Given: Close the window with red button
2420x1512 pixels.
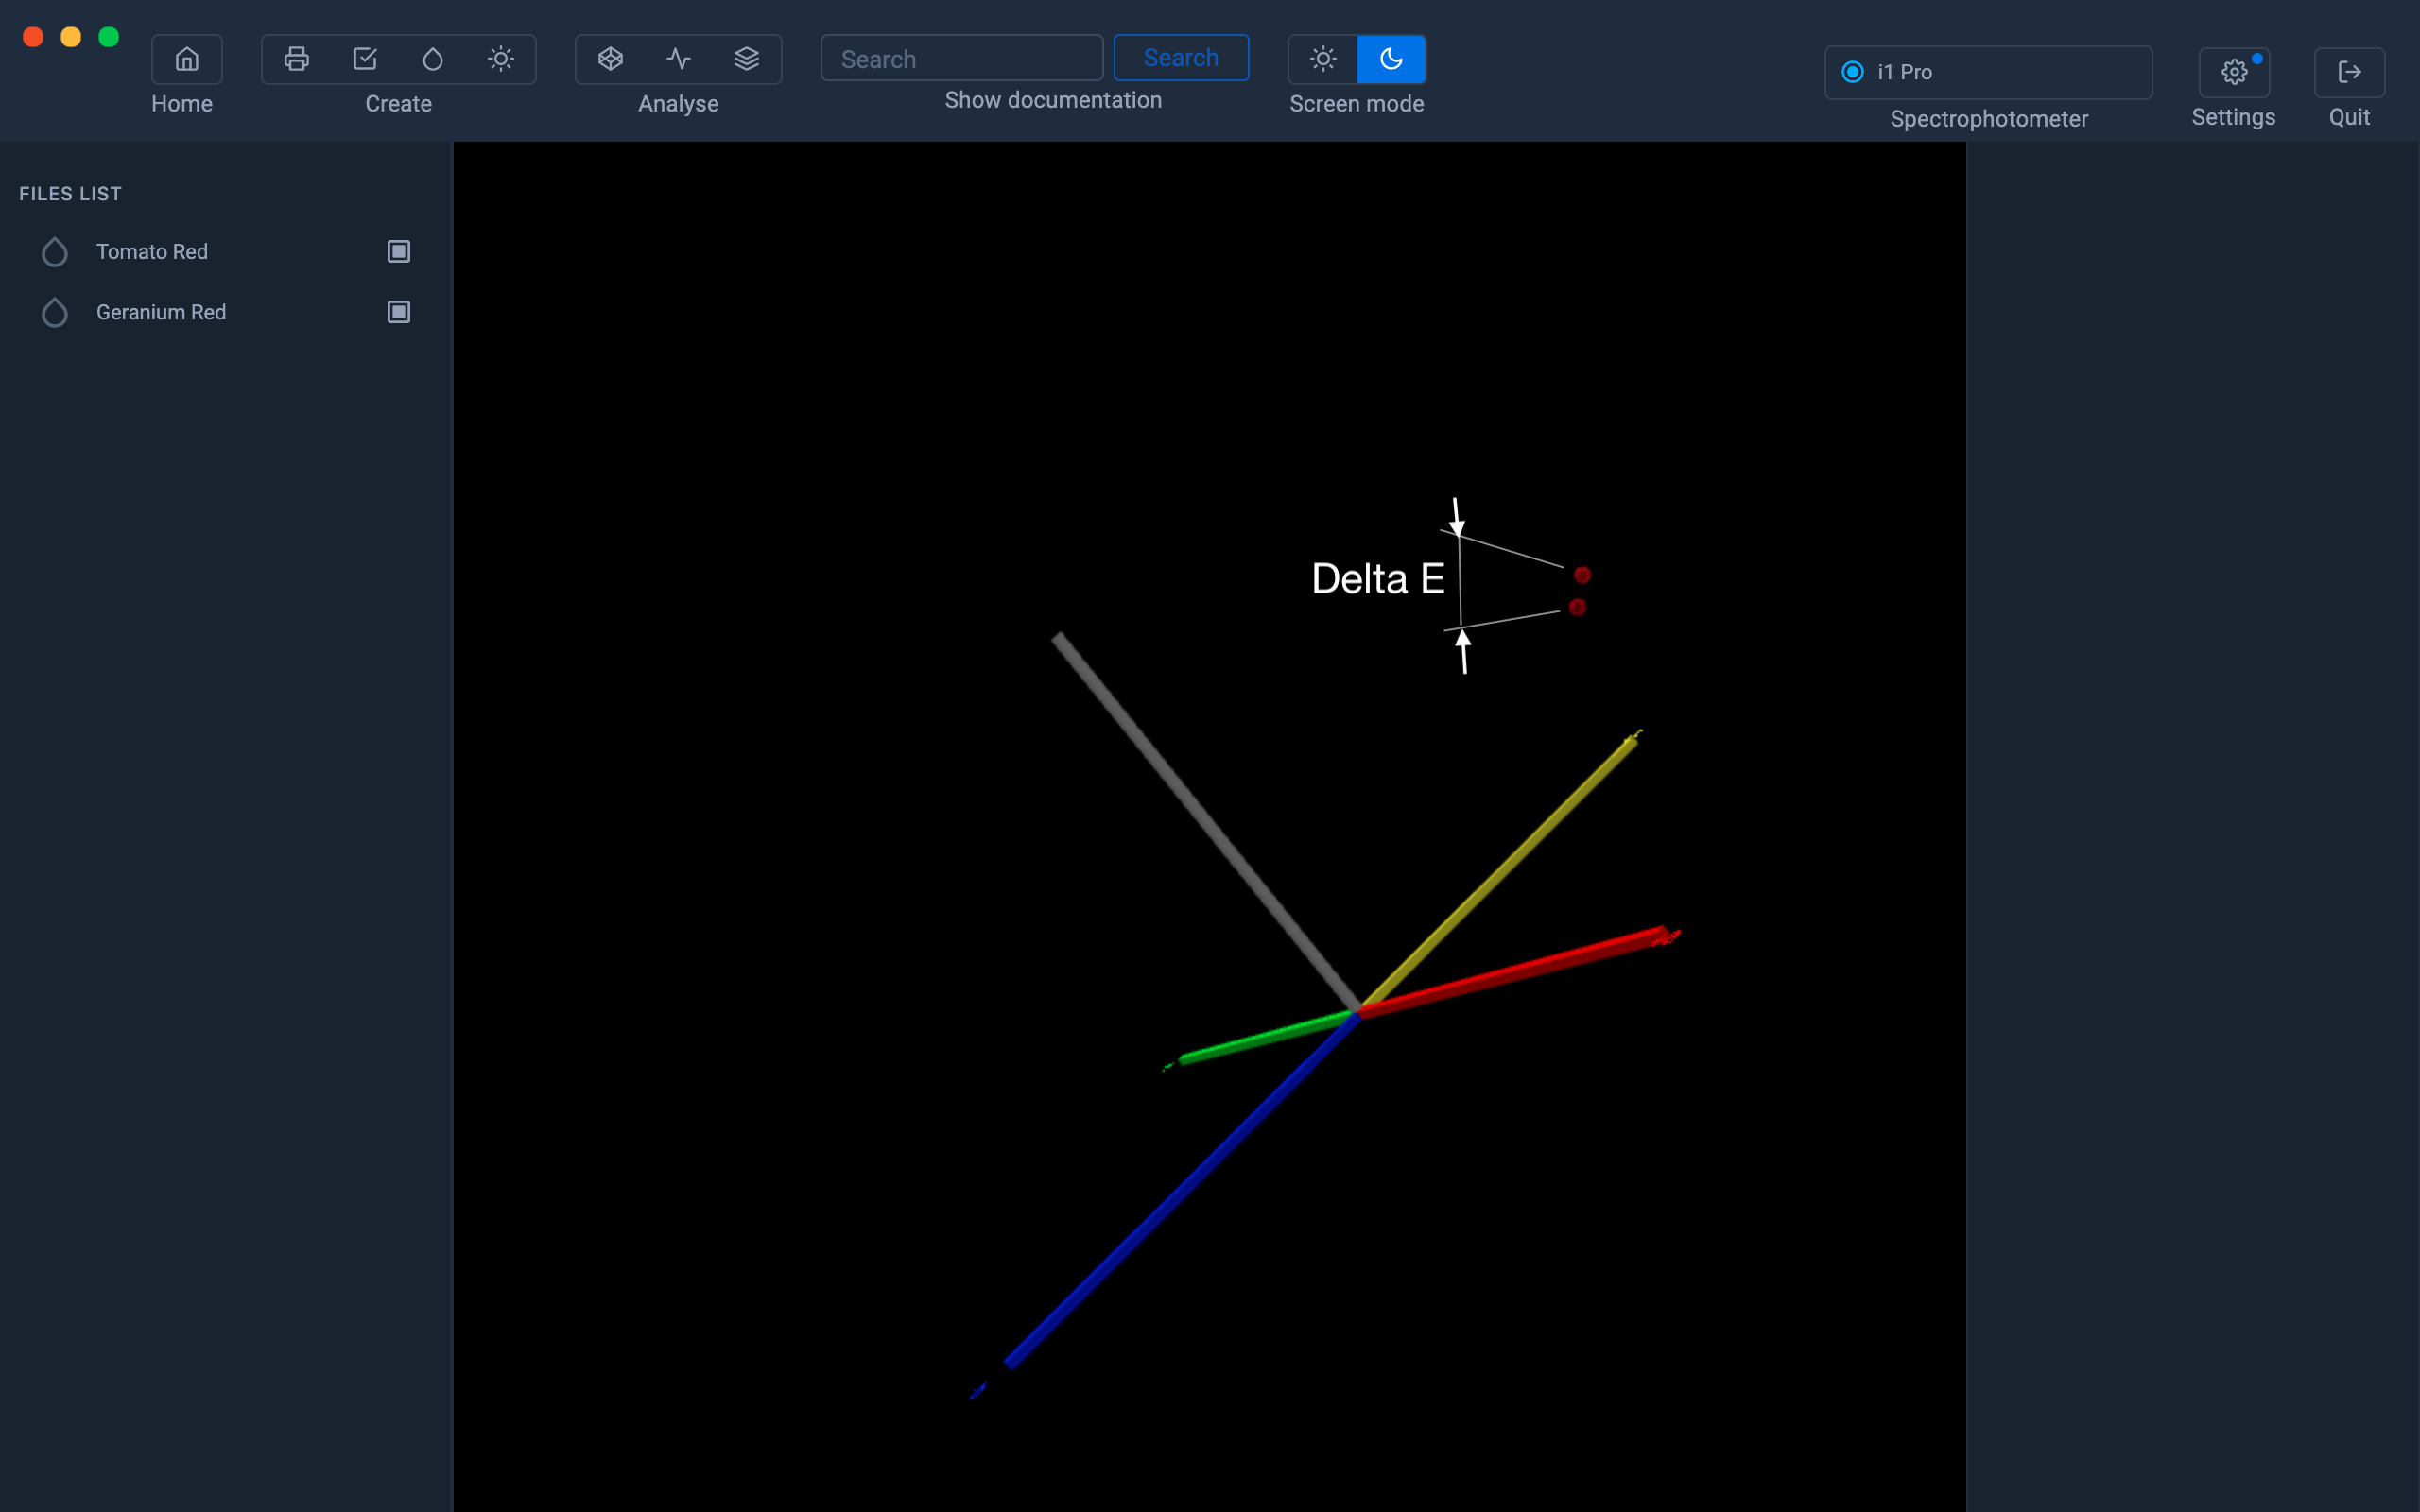Looking at the screenshot, I should pos(33,37).
